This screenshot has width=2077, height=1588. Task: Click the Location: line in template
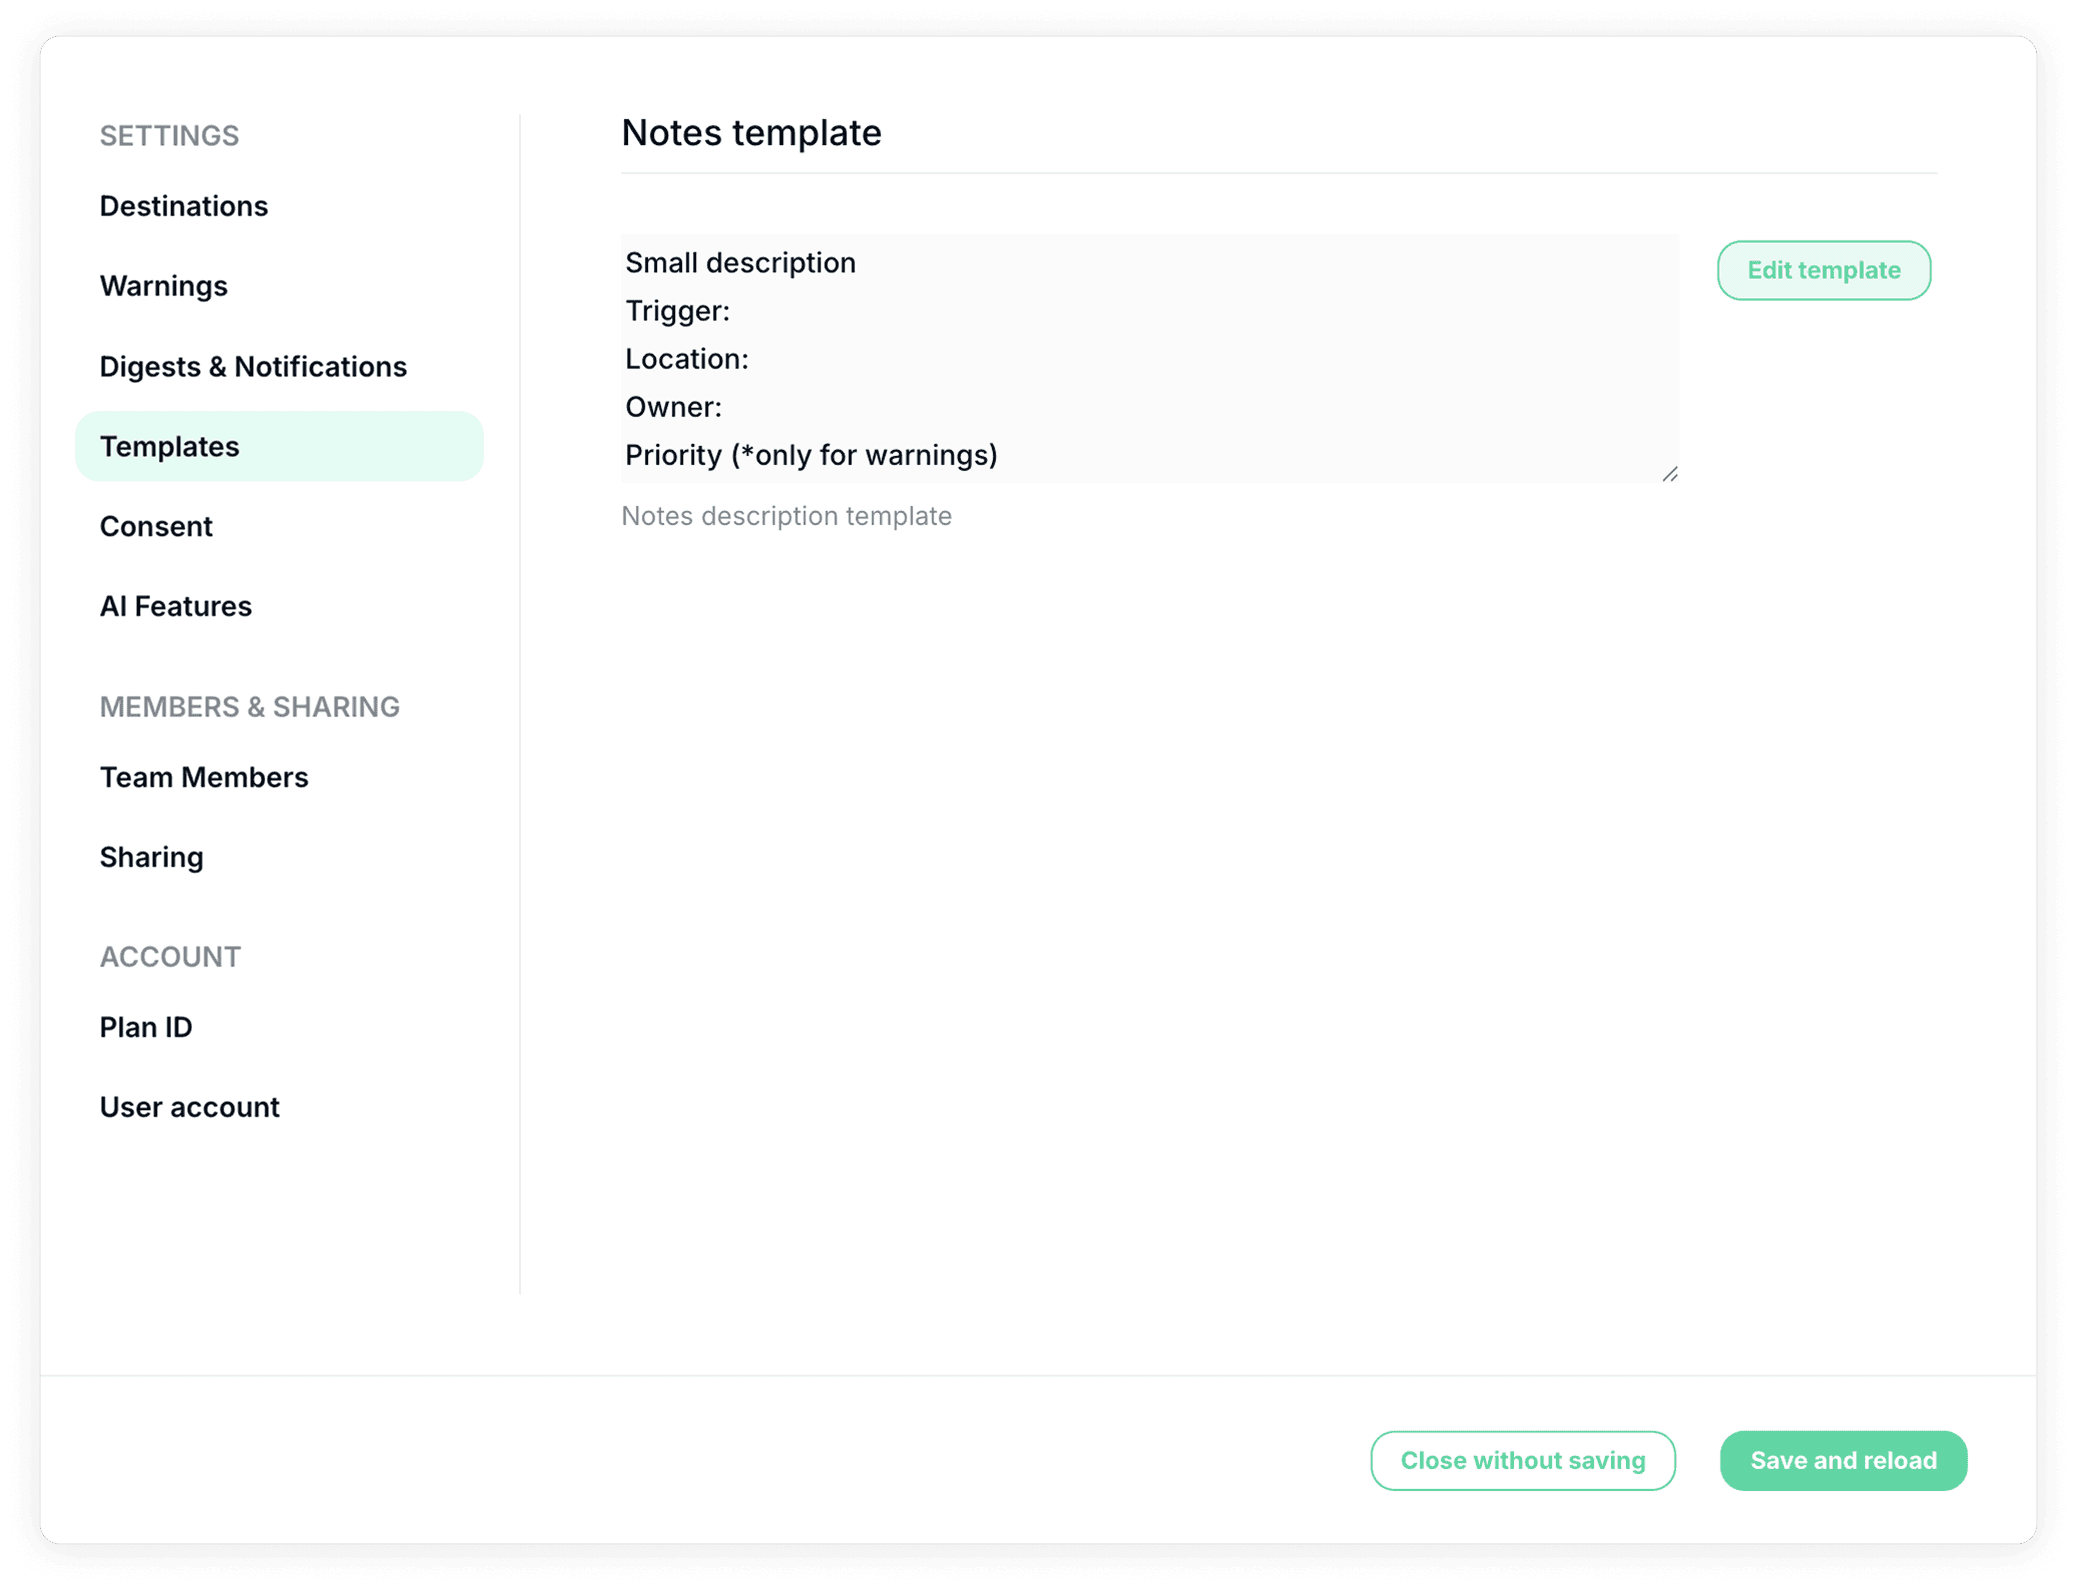[687, 359]
